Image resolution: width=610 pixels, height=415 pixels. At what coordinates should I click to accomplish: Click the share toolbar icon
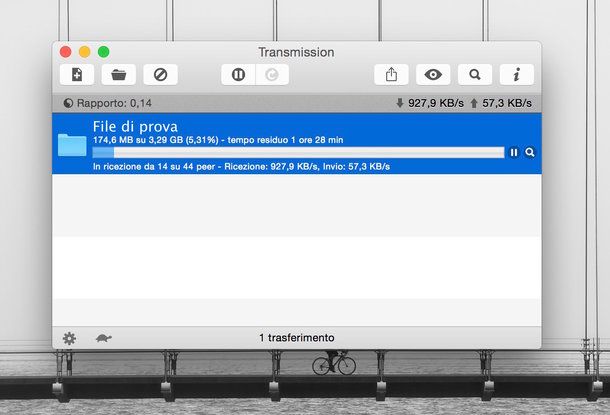coord(391,74)
